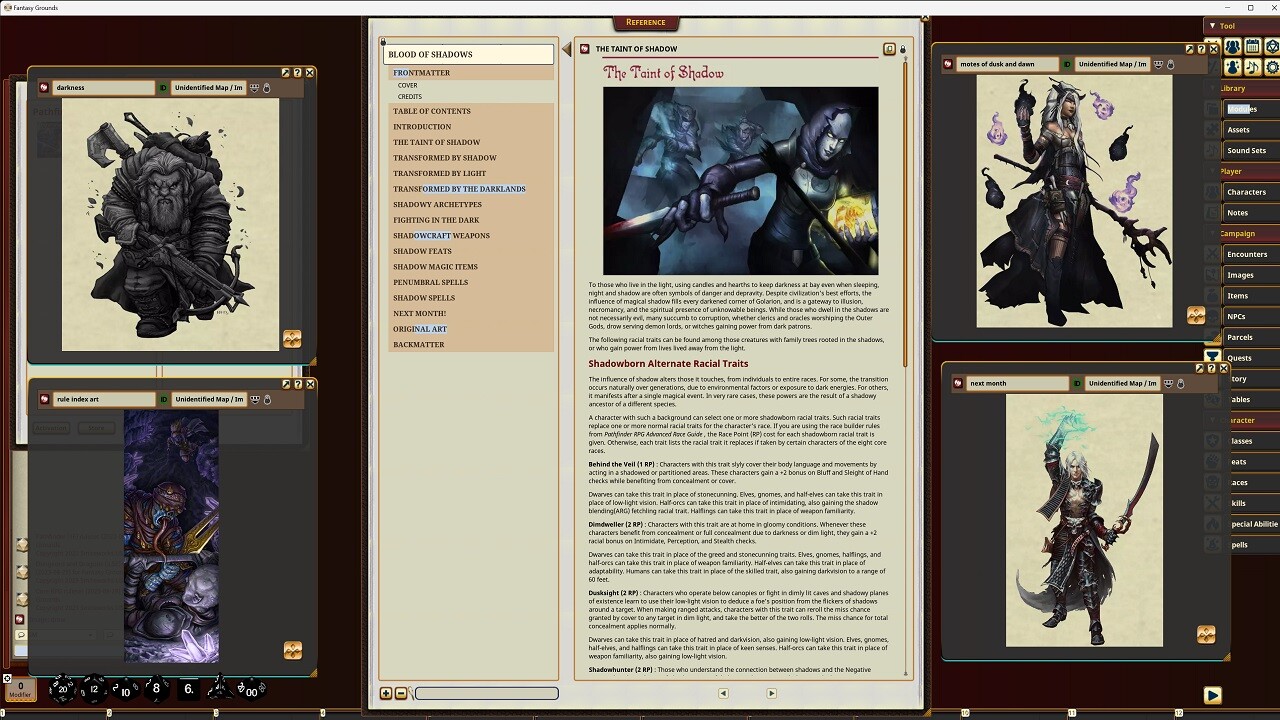The image size is (1280, 720).
Task: Go to the next page arrow
Action: pyautogui.click(x=771, y=693)
